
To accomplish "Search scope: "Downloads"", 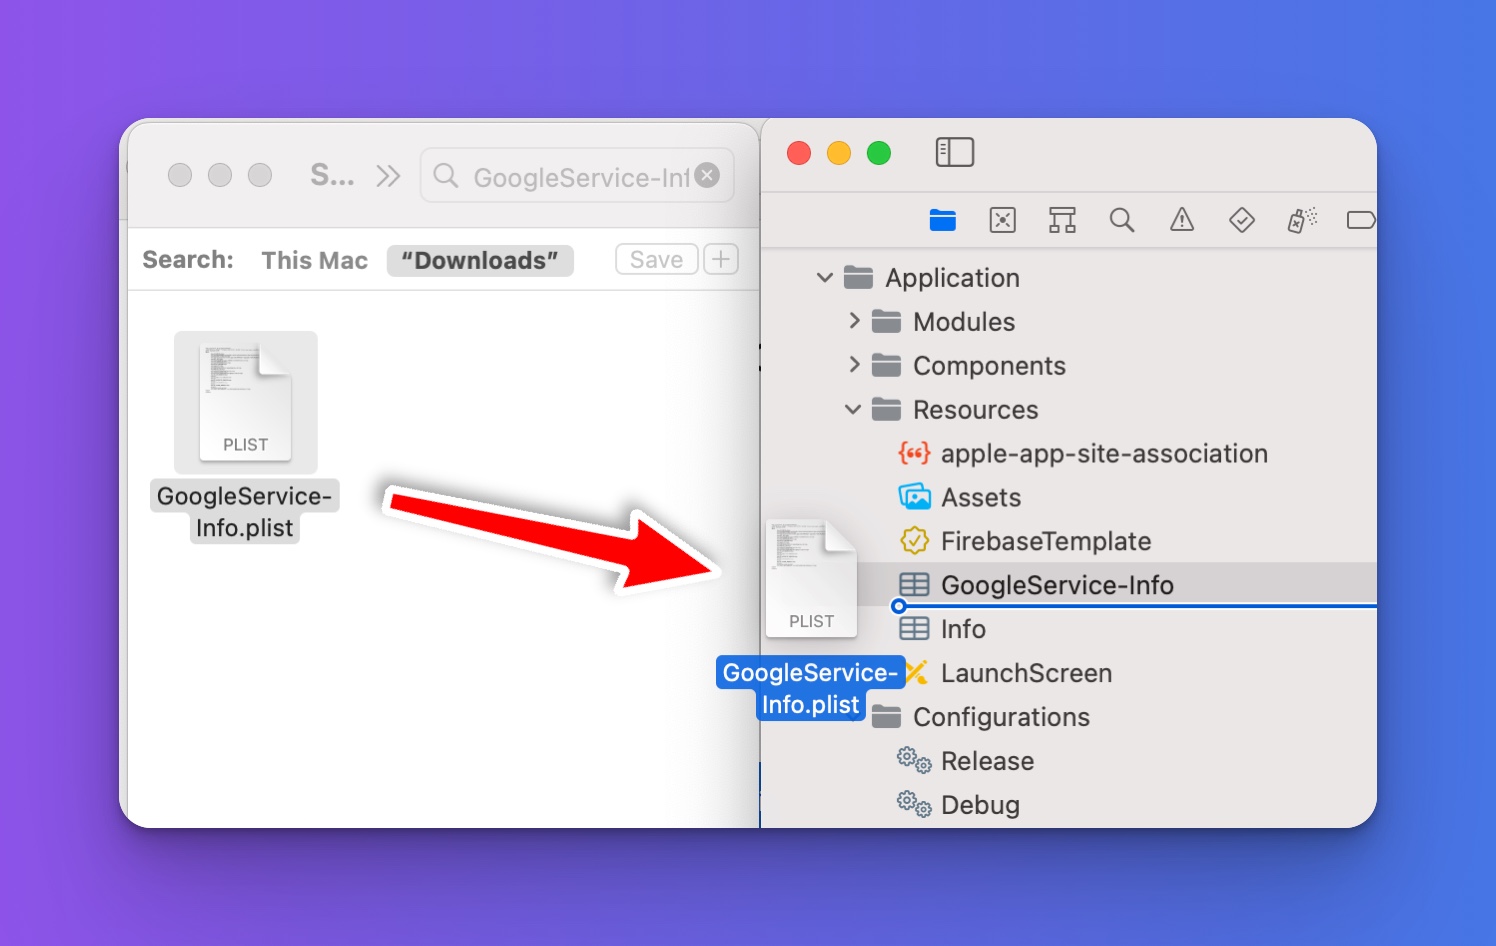I will [480, 260].
